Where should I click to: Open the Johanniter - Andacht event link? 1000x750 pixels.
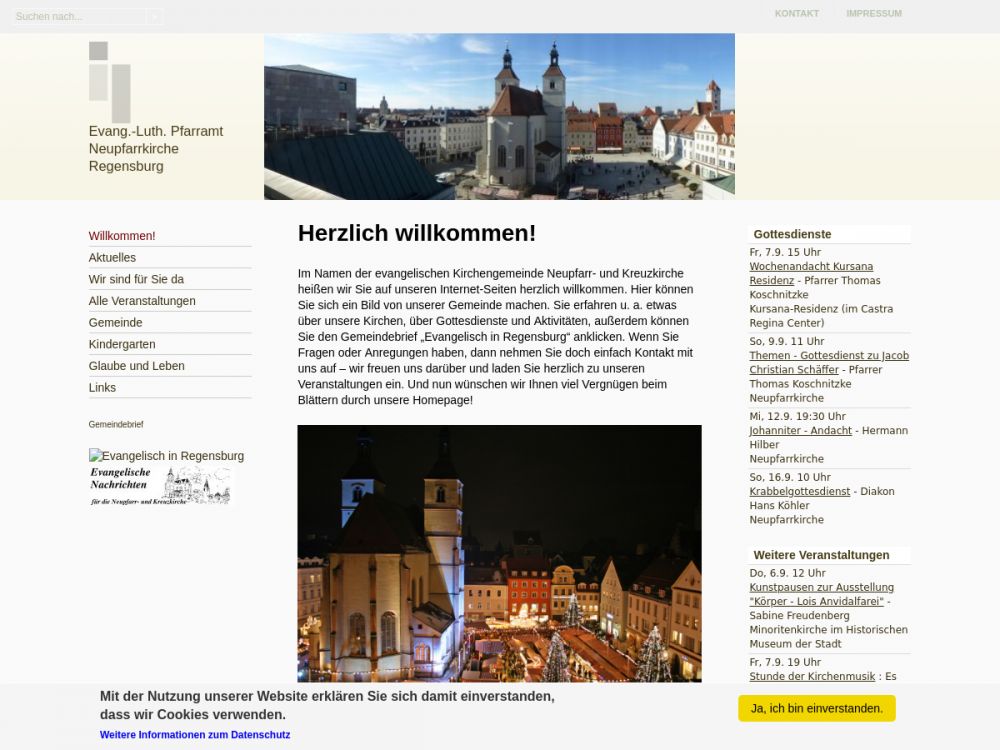[x=800, y=431]
